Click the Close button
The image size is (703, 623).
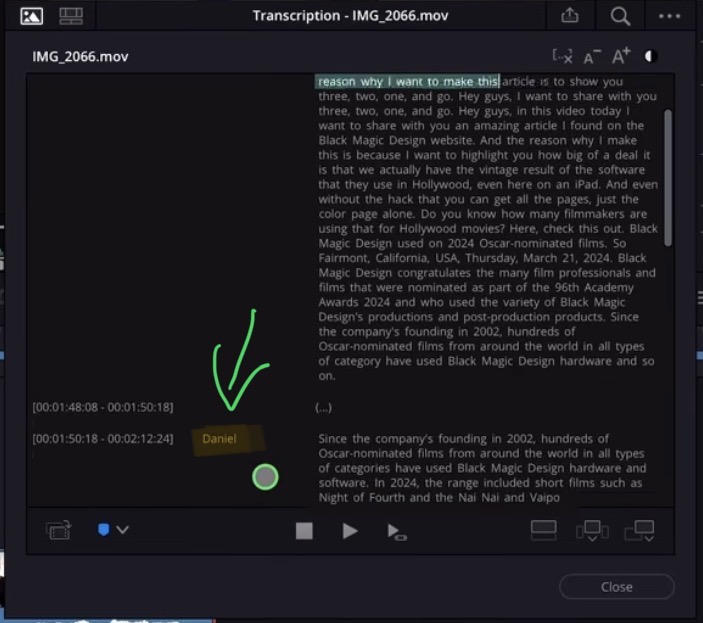[616, 587]
